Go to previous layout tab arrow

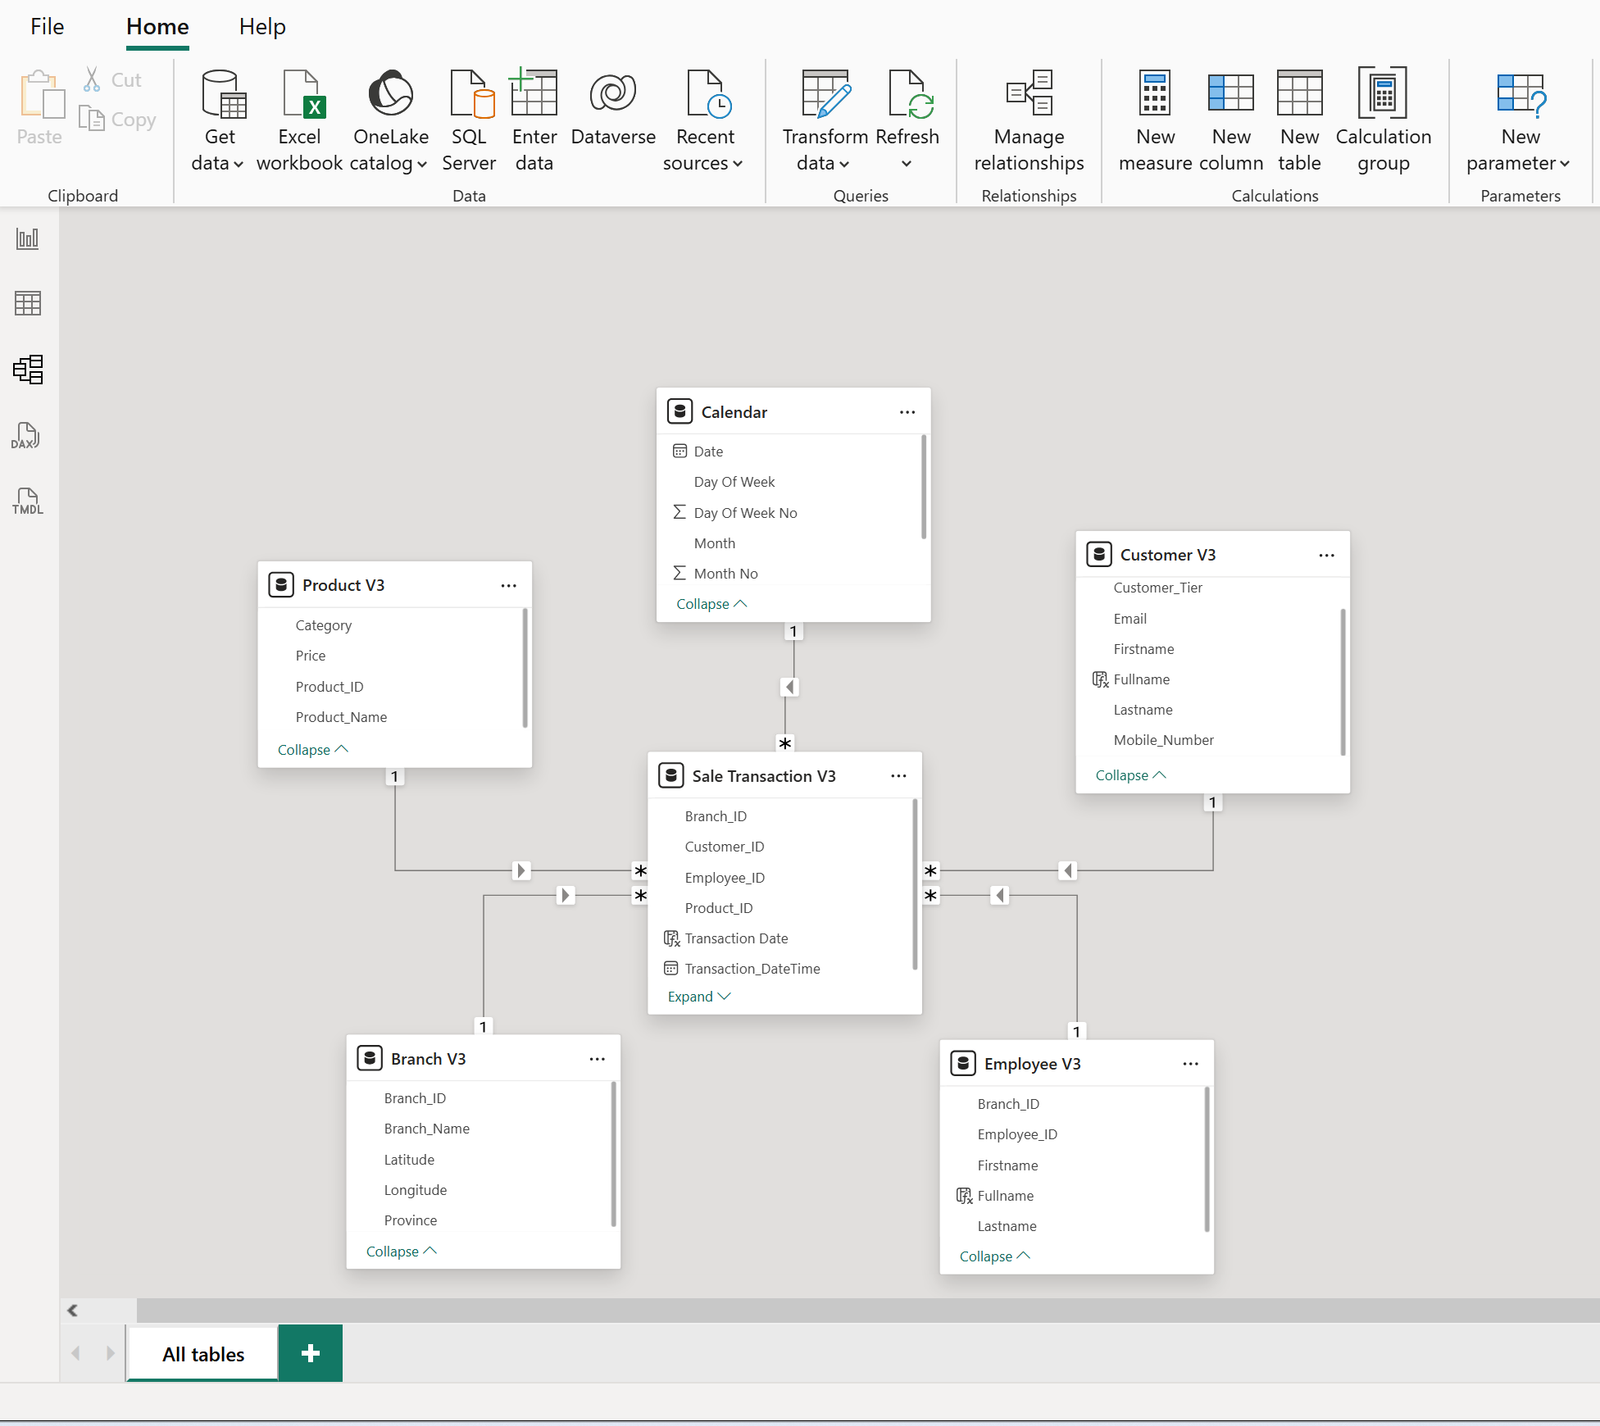[x=76, y=1353]
